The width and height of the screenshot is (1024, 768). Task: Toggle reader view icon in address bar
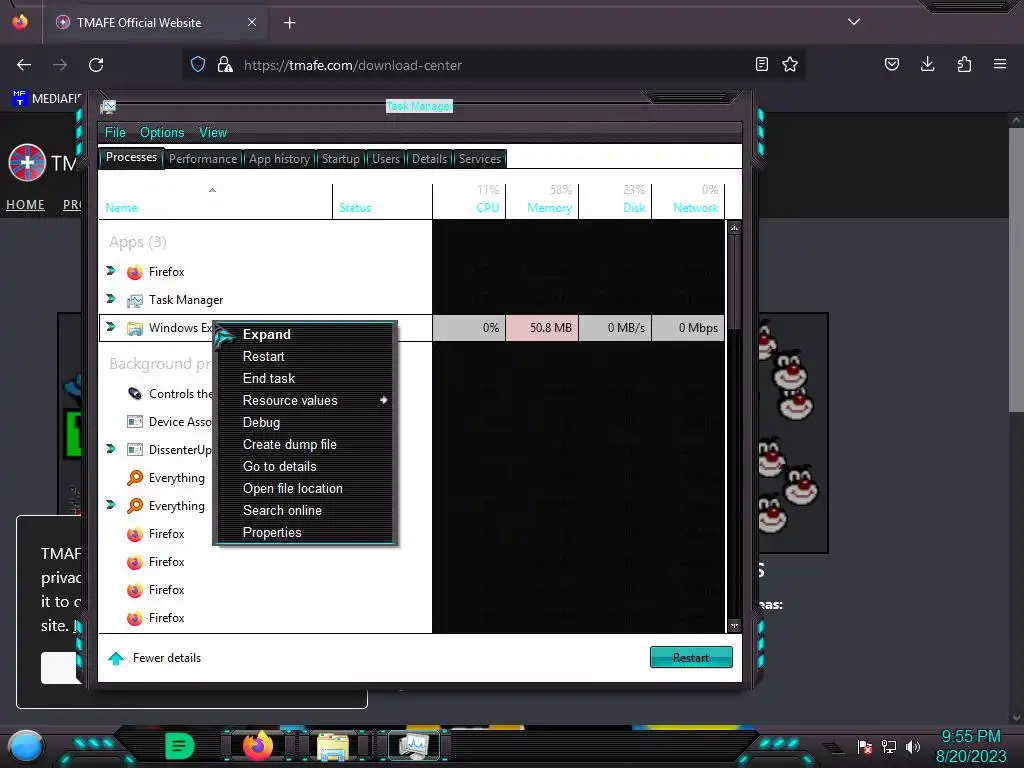click(x=761, y=64)
